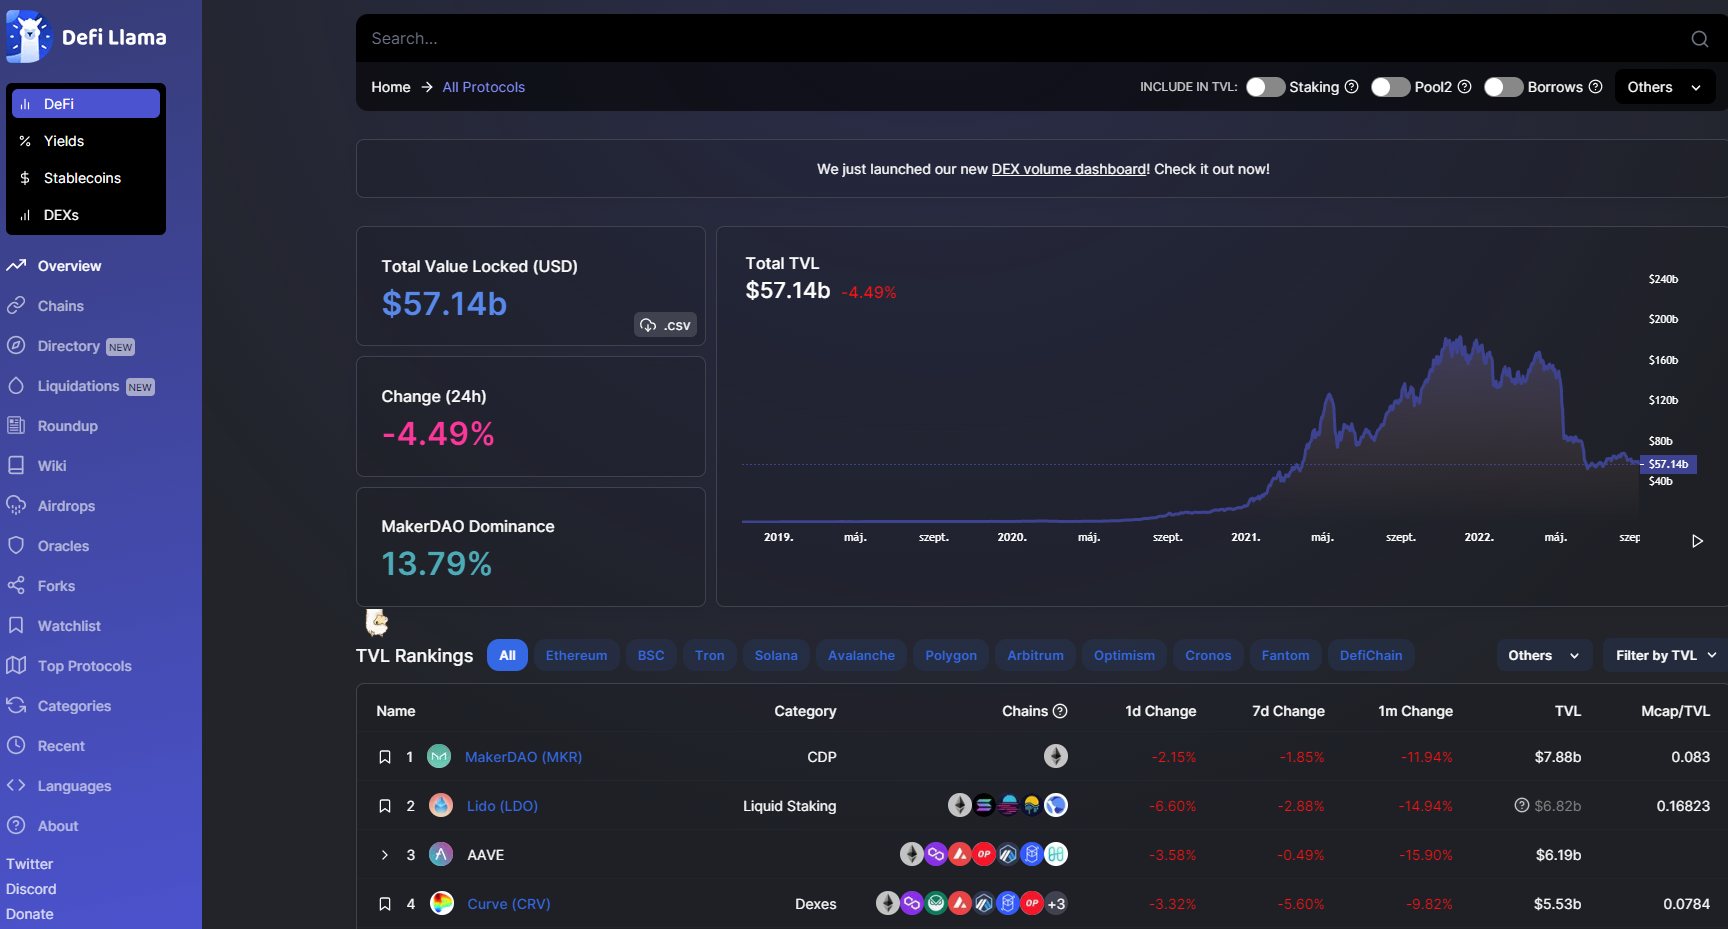Open Liquidations in the sidebar

pyautogui.click(x=80, y=386)
